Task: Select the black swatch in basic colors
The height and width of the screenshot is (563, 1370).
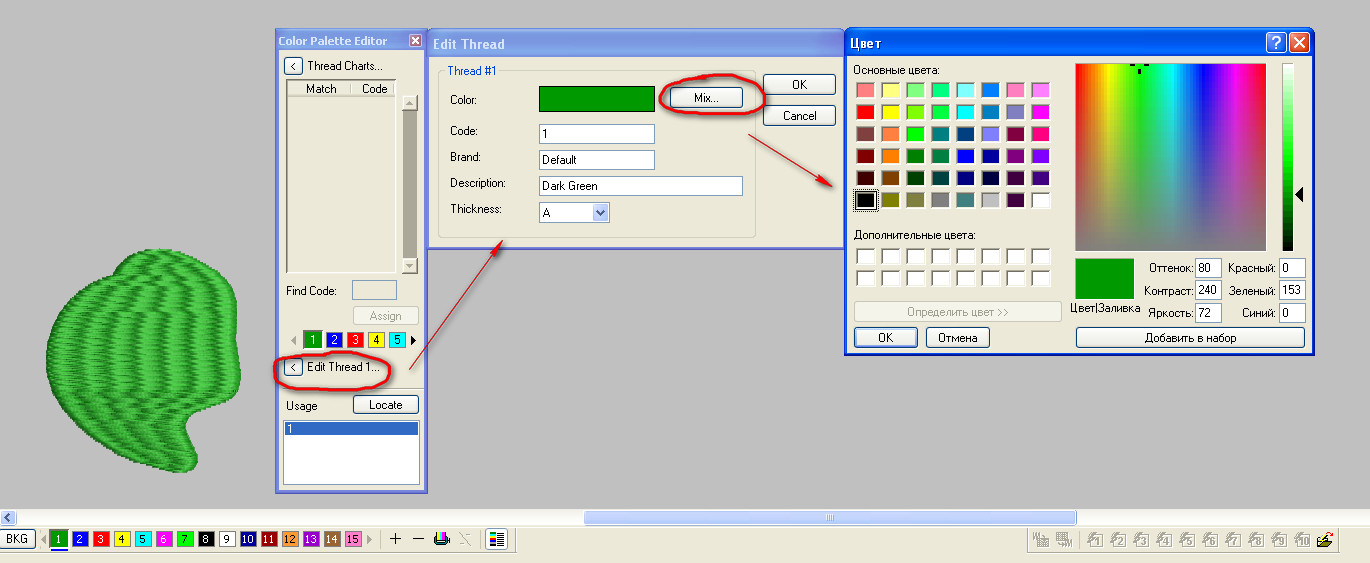Action: pos(866,200)
